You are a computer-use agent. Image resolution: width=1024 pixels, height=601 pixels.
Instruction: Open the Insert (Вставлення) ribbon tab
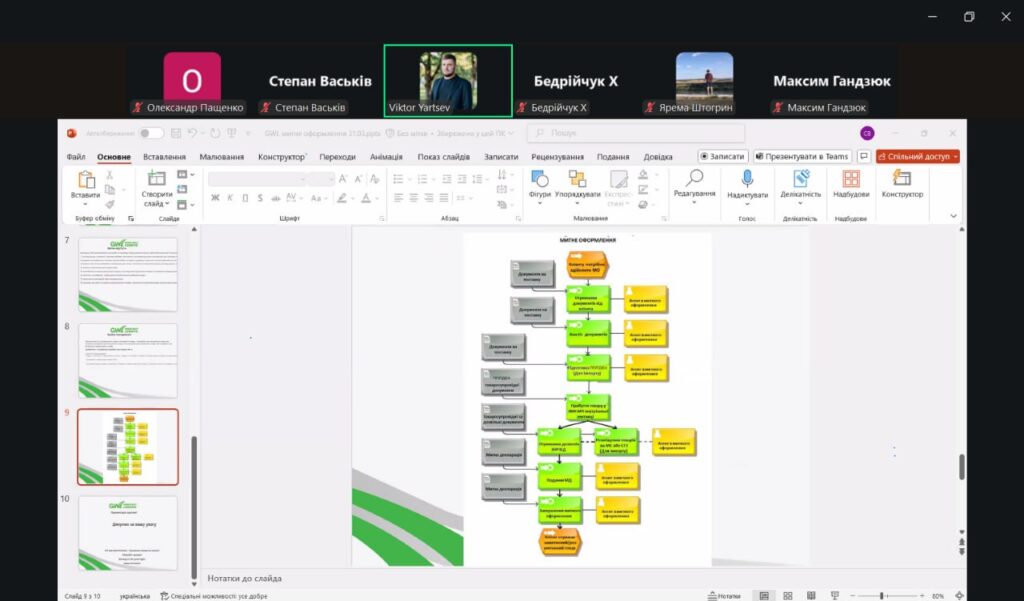164,157
